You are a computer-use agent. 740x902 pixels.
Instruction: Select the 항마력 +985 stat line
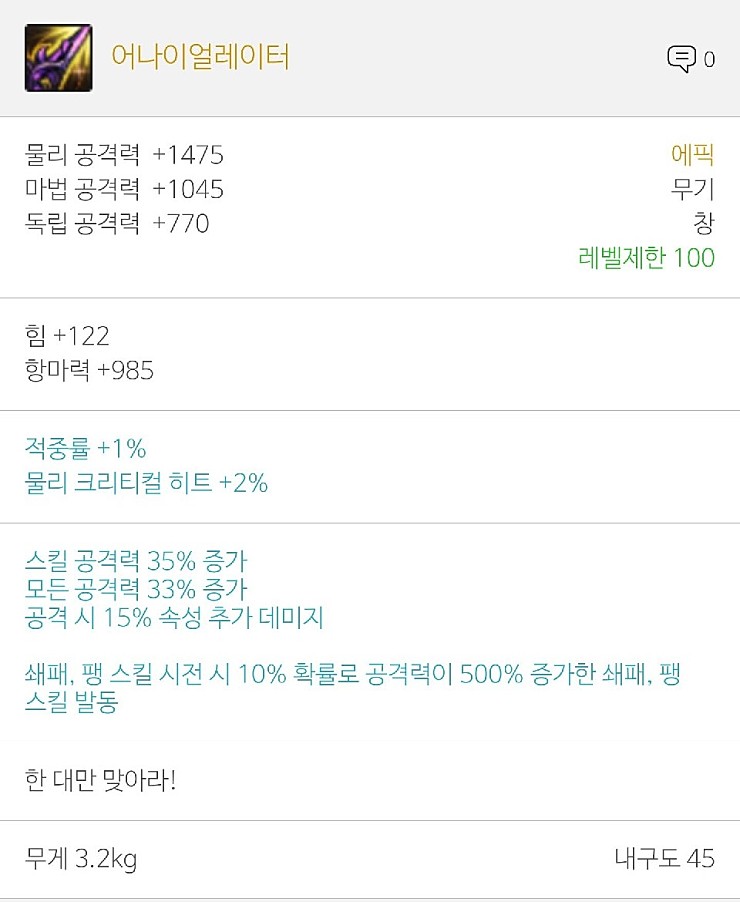89,371
